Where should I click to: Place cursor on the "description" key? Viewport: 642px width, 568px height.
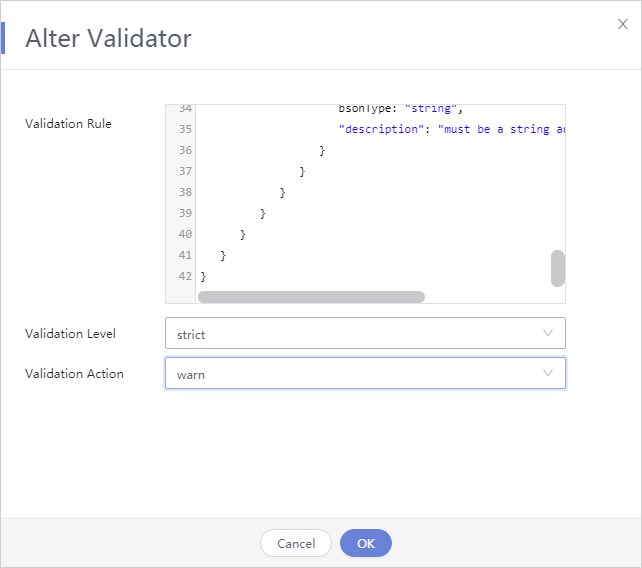coord(382,129)
